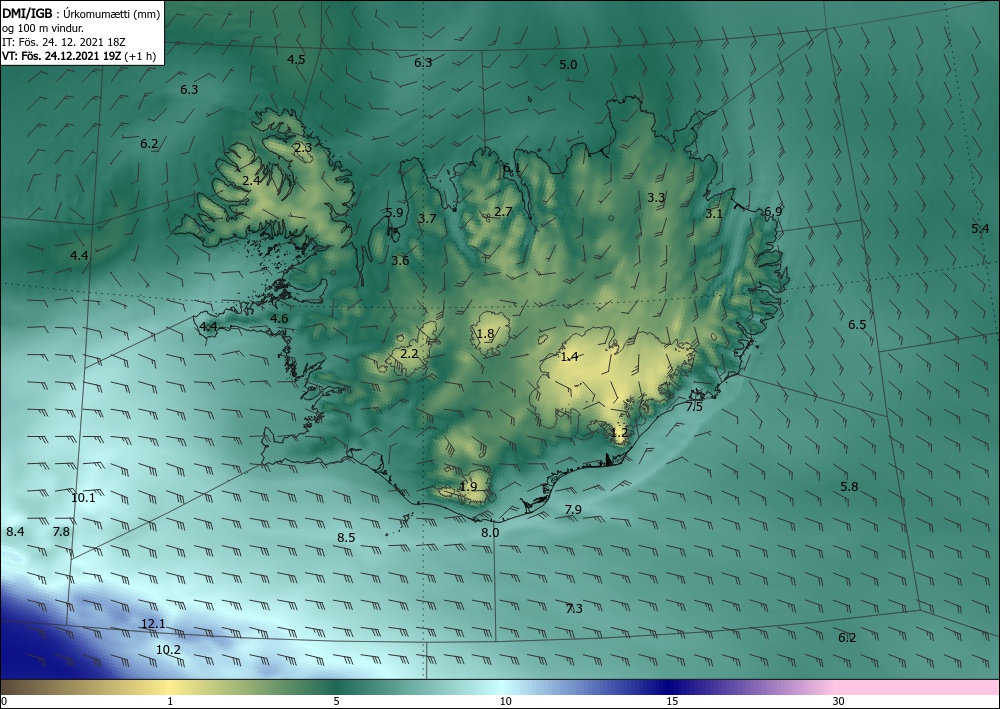This screenshot has width=1000, height=709.
Task: Select the 6.1 value on the north coast
Action: coord(511,168)
